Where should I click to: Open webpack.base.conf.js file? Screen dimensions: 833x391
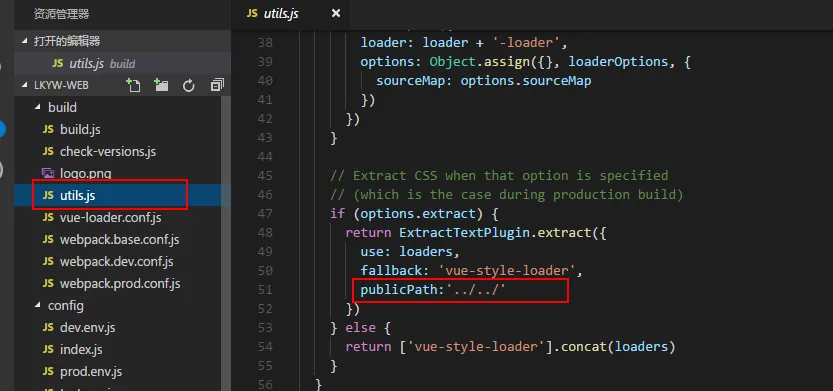coord(119,240)
